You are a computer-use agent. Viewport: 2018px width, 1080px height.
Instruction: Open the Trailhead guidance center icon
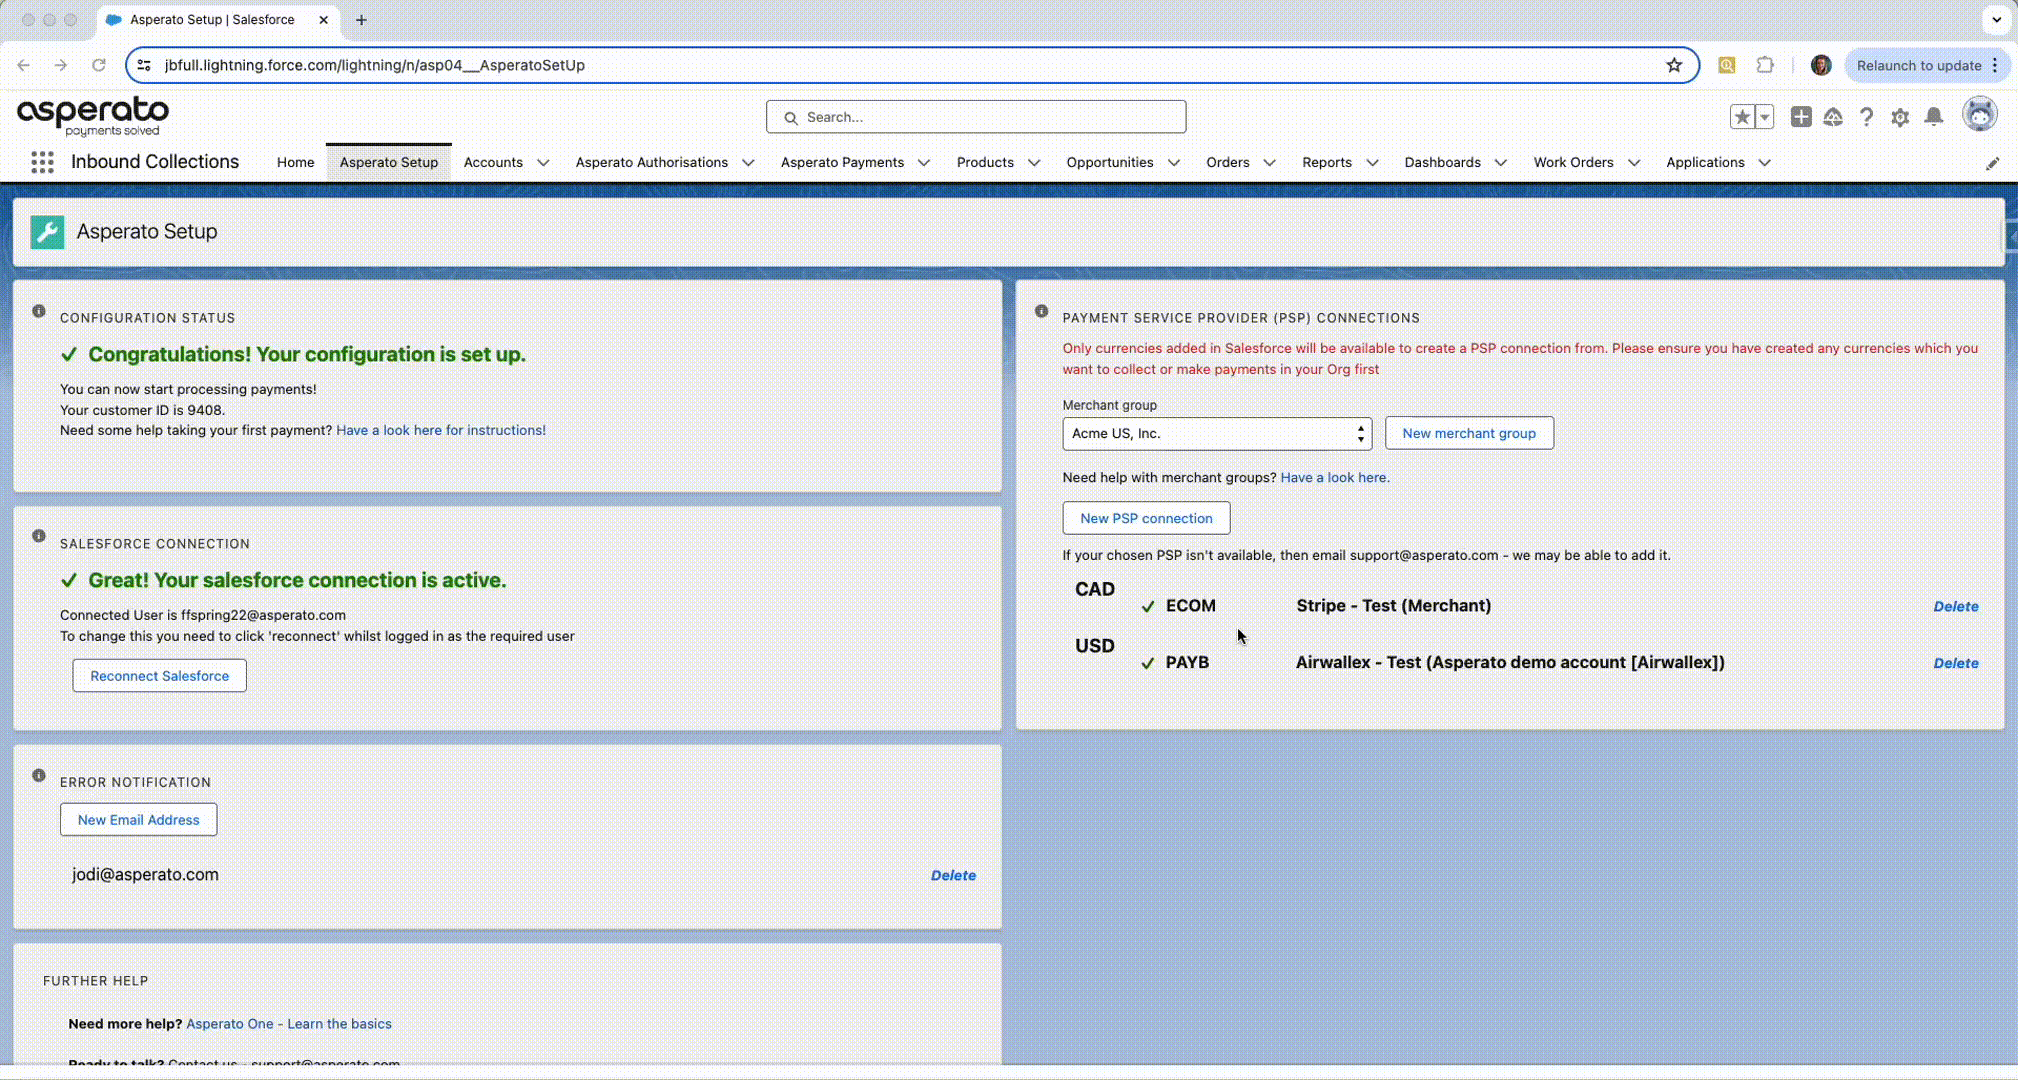point(1833,117)
